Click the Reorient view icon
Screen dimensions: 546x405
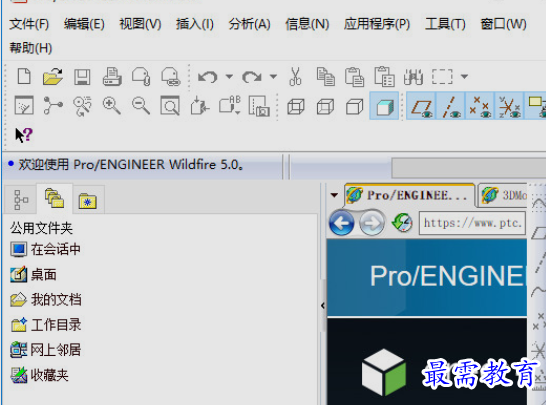point(200,106)
